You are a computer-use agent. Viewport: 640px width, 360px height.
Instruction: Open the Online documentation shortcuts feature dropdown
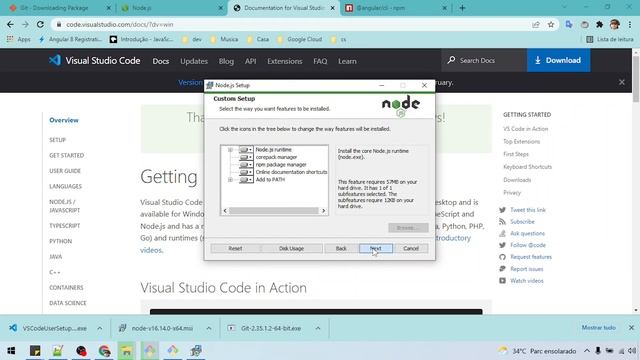coord(246,172)
